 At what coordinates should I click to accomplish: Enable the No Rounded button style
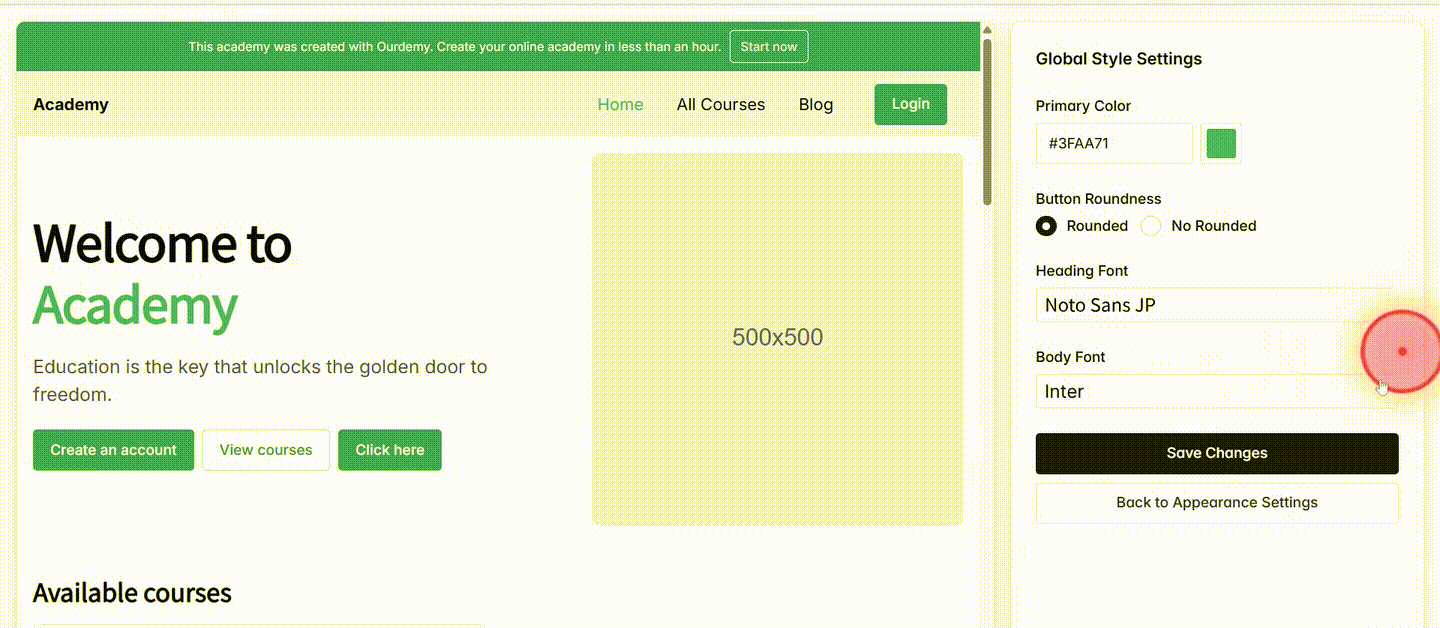click(1150, 226)
